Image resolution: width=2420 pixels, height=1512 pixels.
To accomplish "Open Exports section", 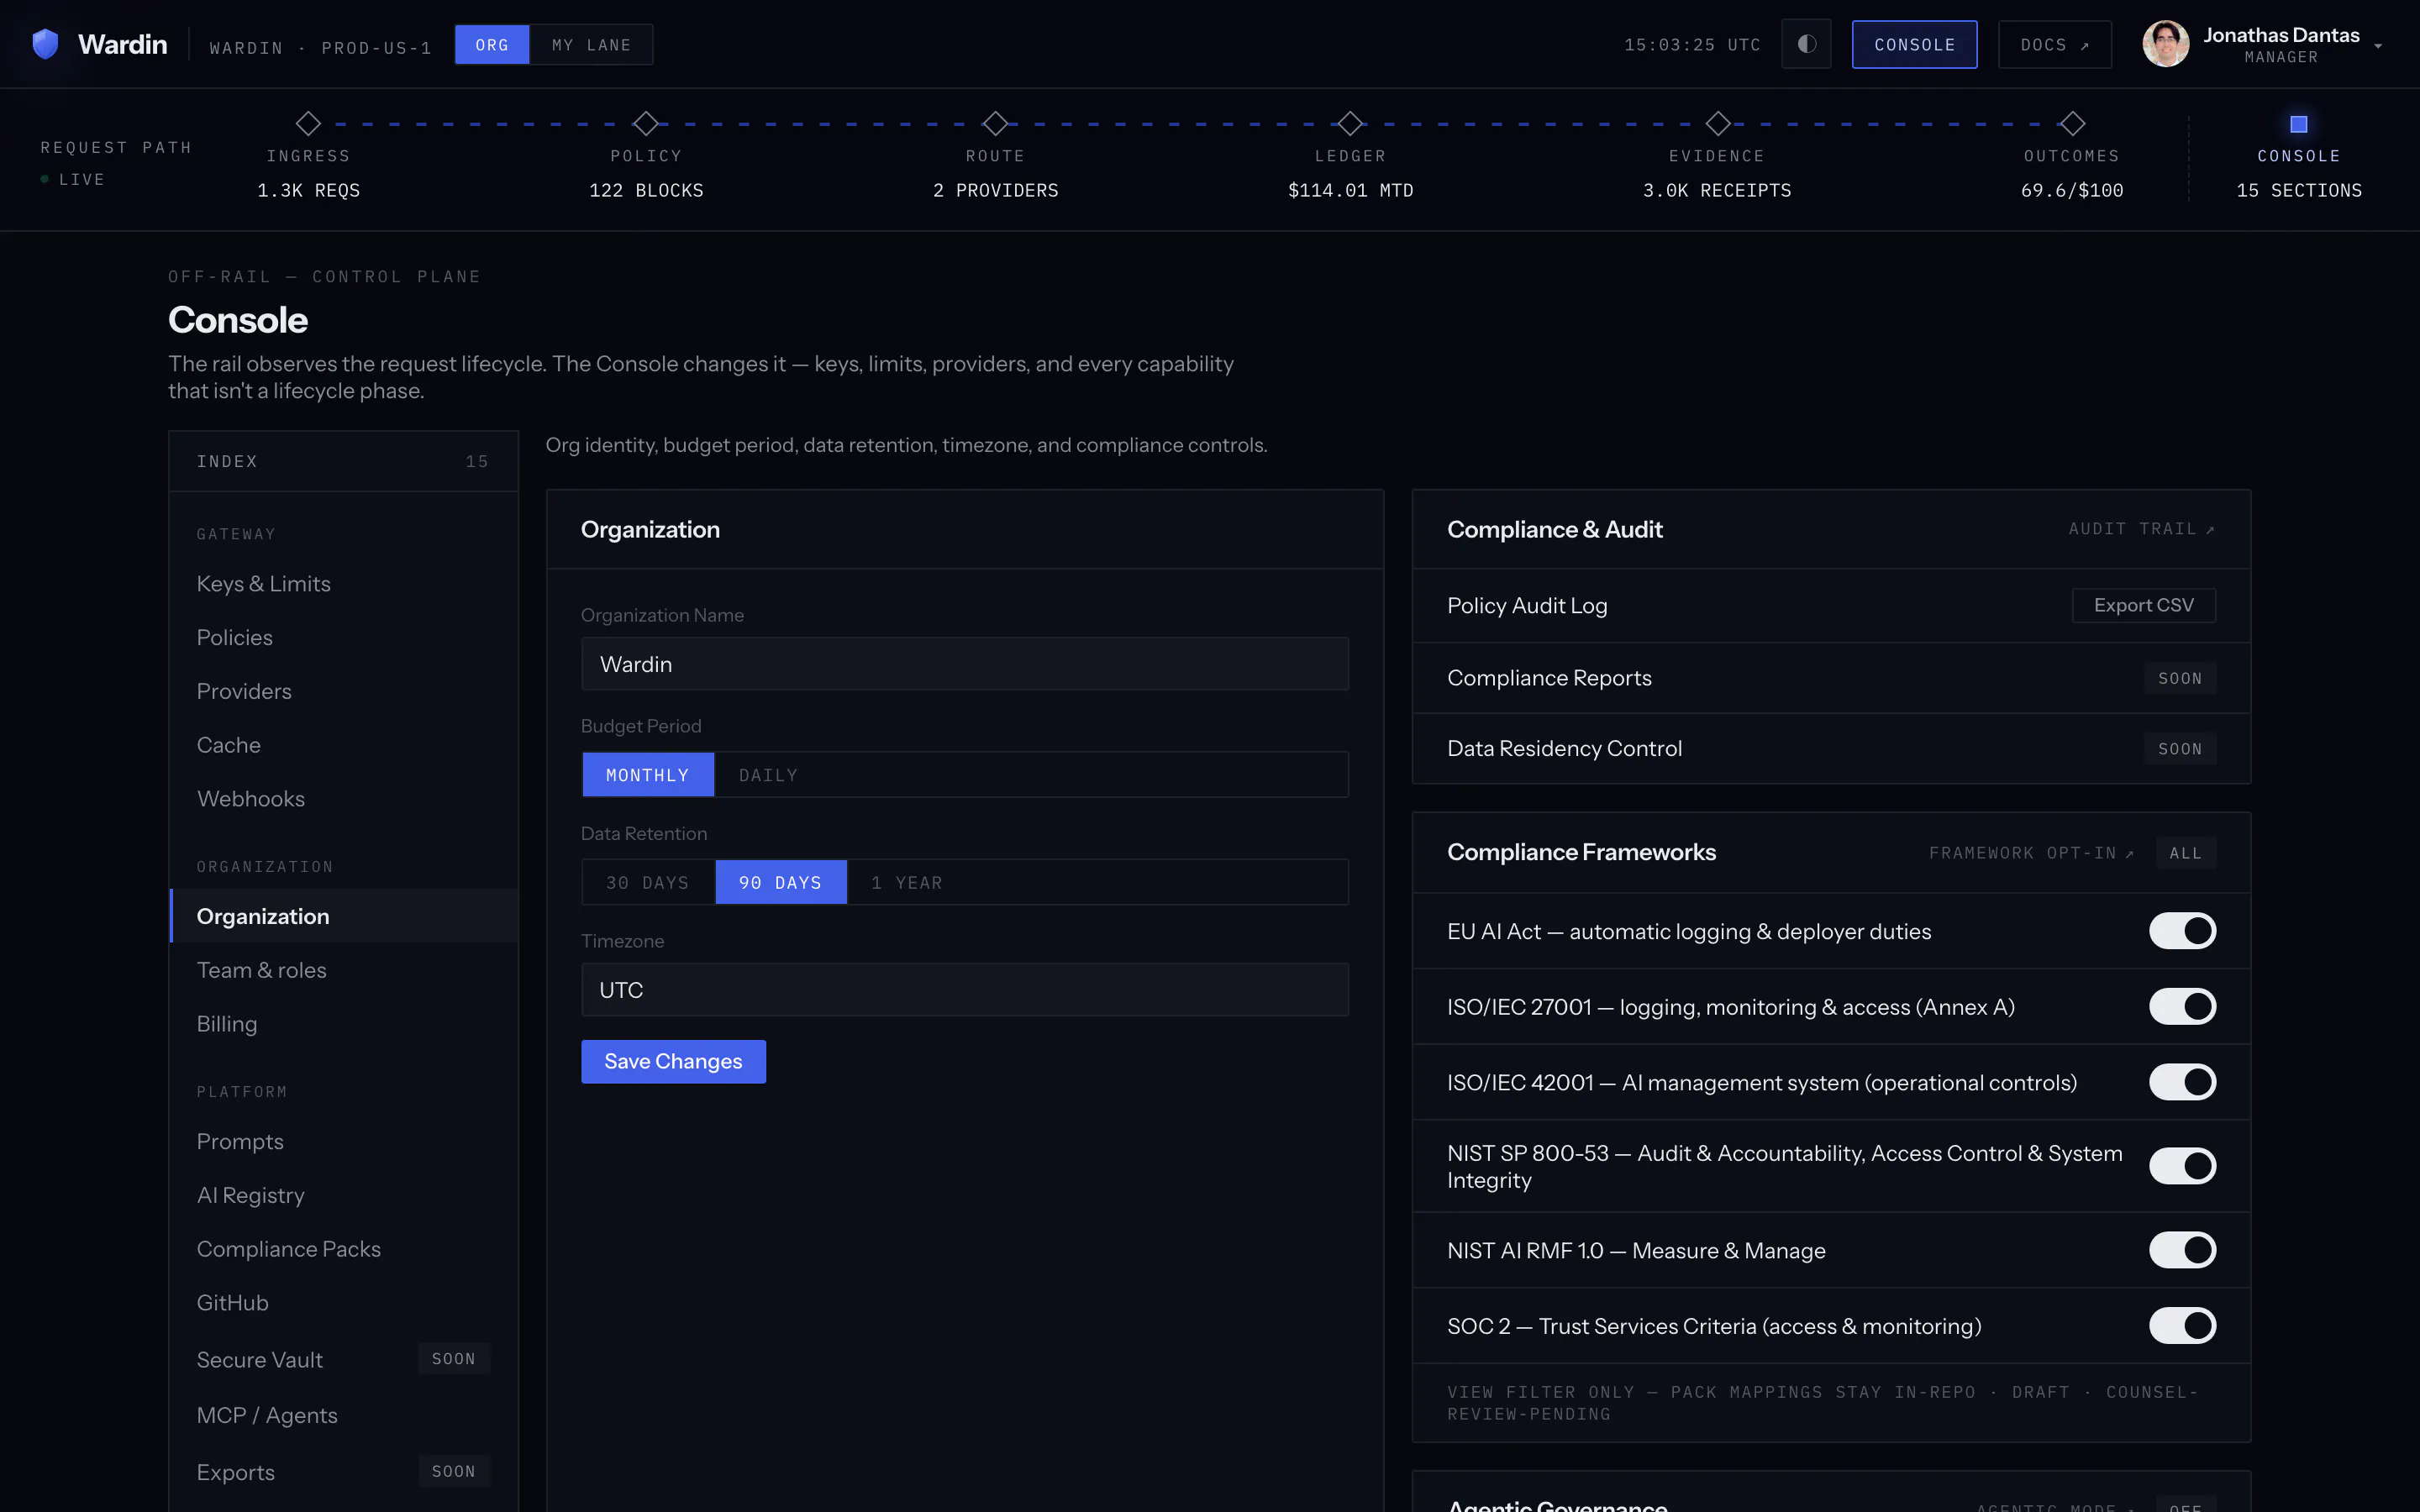I will [343, 1472].
